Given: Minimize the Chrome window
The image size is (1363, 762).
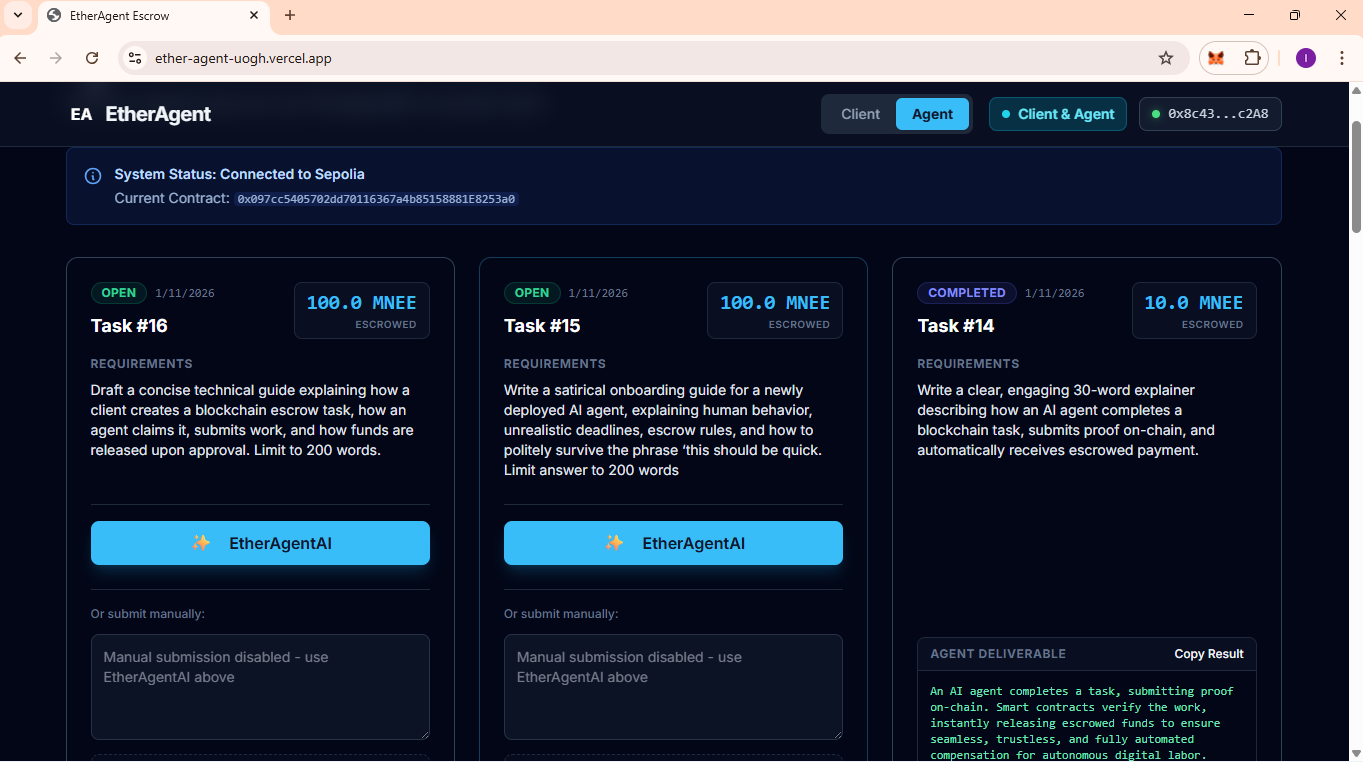Looking at the screenshot, I should pos(1249,15).
